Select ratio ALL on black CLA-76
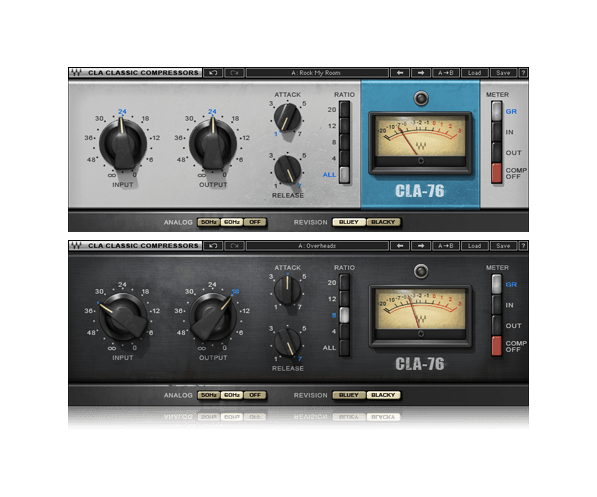 pos(345,348)
